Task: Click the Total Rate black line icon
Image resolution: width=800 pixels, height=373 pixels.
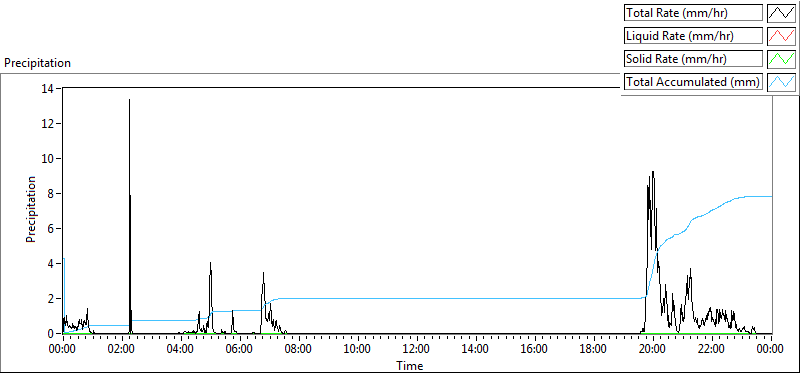Action: click(781, 13)
